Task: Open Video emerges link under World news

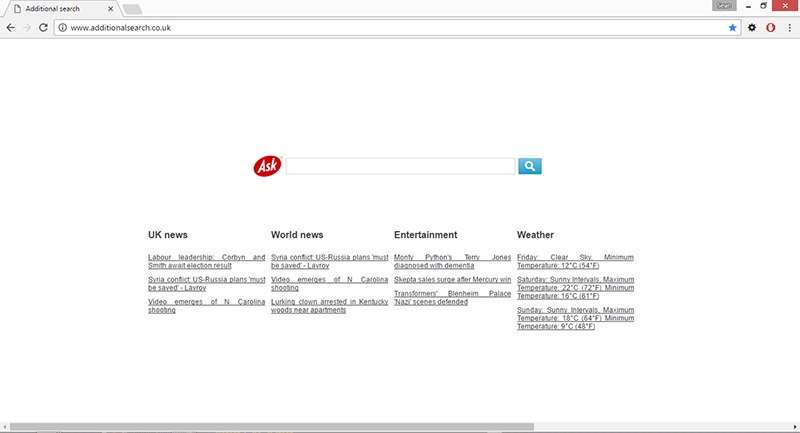Action: coord(330,284)
